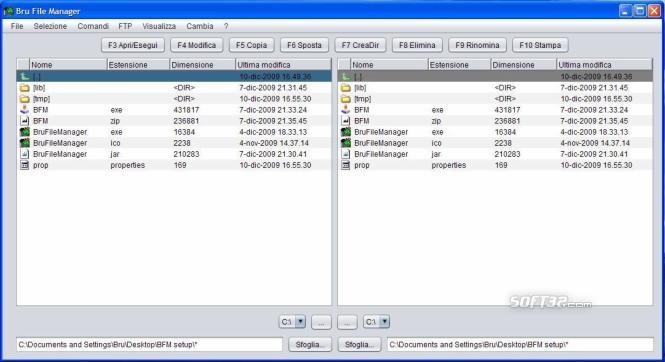Click size '210283' in right panel
This screenshot has height=362, width=665.
507,154
